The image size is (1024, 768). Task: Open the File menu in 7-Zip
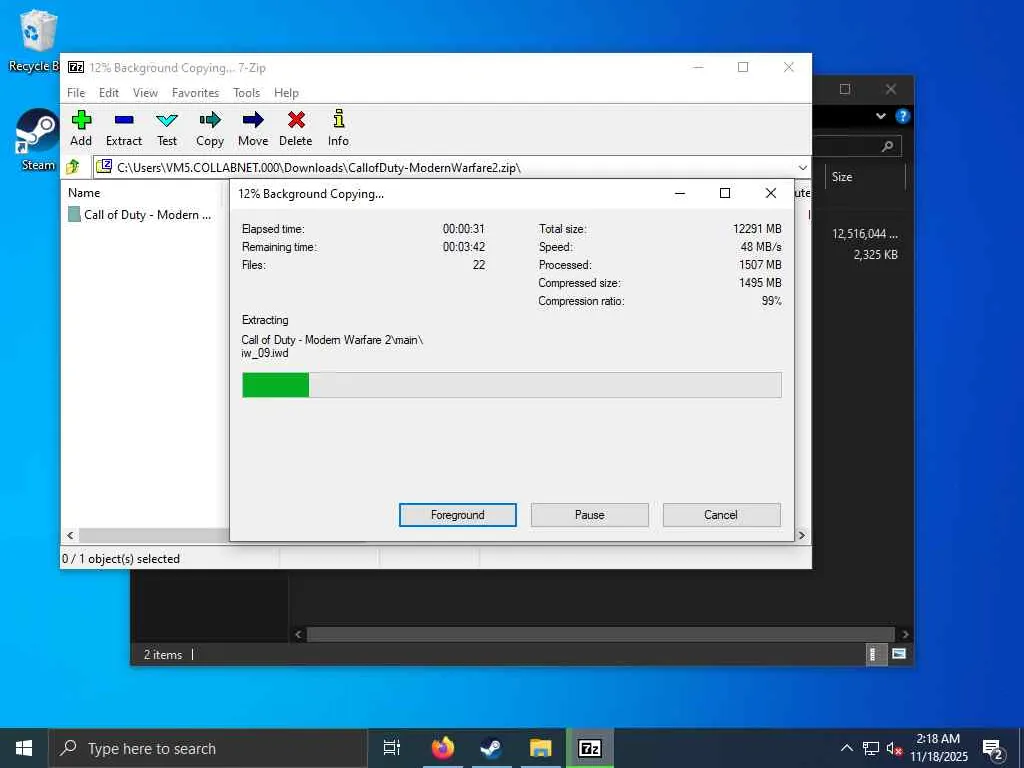pos(76,93)
